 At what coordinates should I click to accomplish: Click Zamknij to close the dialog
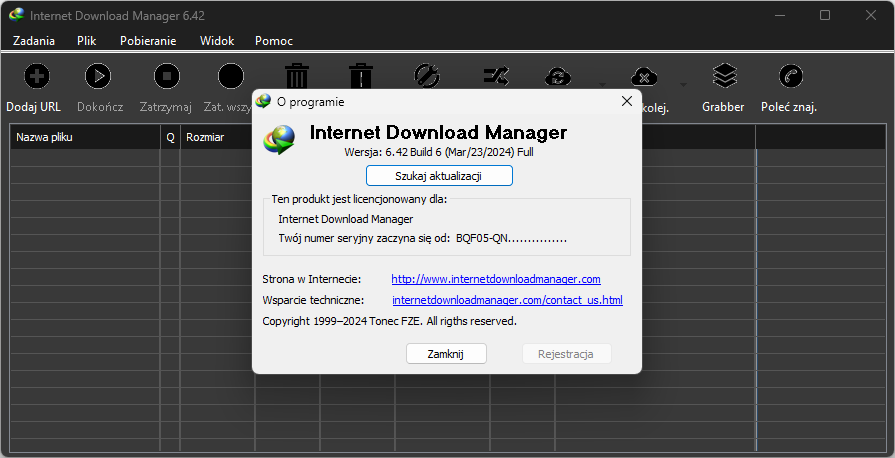coord(446,353)
